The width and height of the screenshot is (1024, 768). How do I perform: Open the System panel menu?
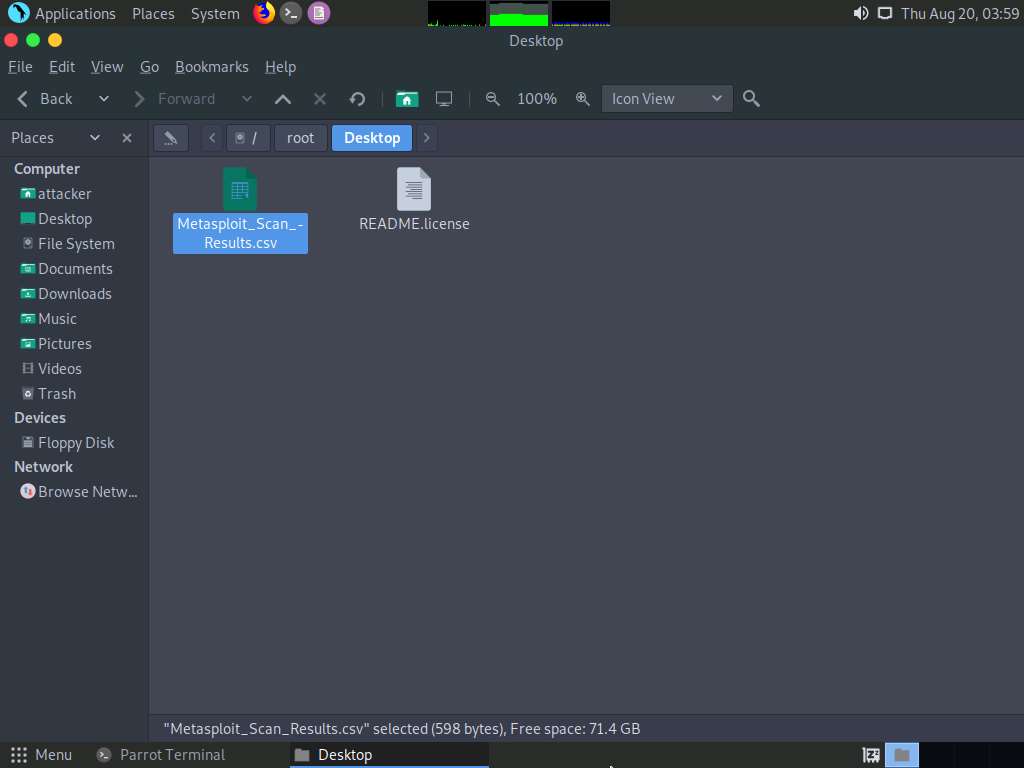(x=216, y=13)
